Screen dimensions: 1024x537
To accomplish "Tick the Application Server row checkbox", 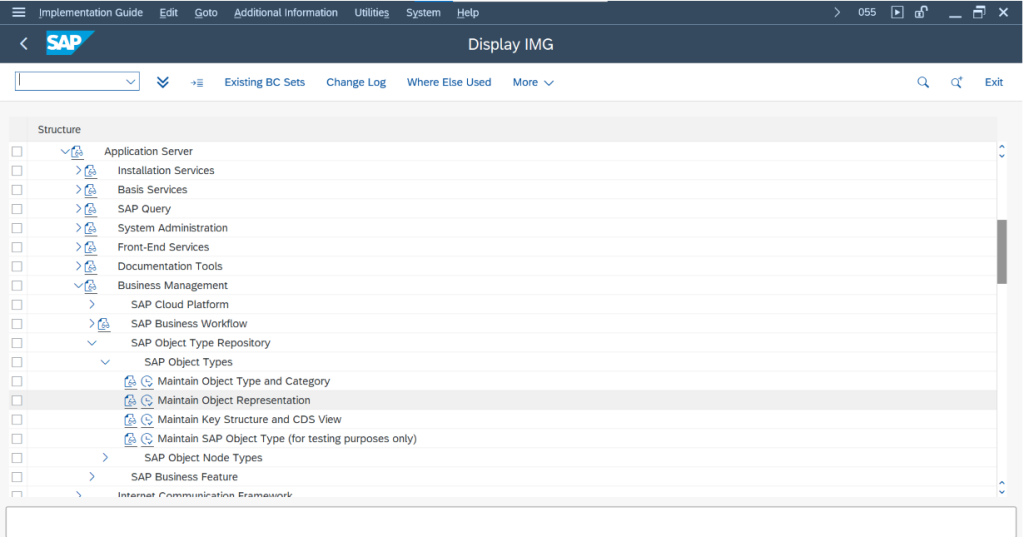I will coord(17,152).
